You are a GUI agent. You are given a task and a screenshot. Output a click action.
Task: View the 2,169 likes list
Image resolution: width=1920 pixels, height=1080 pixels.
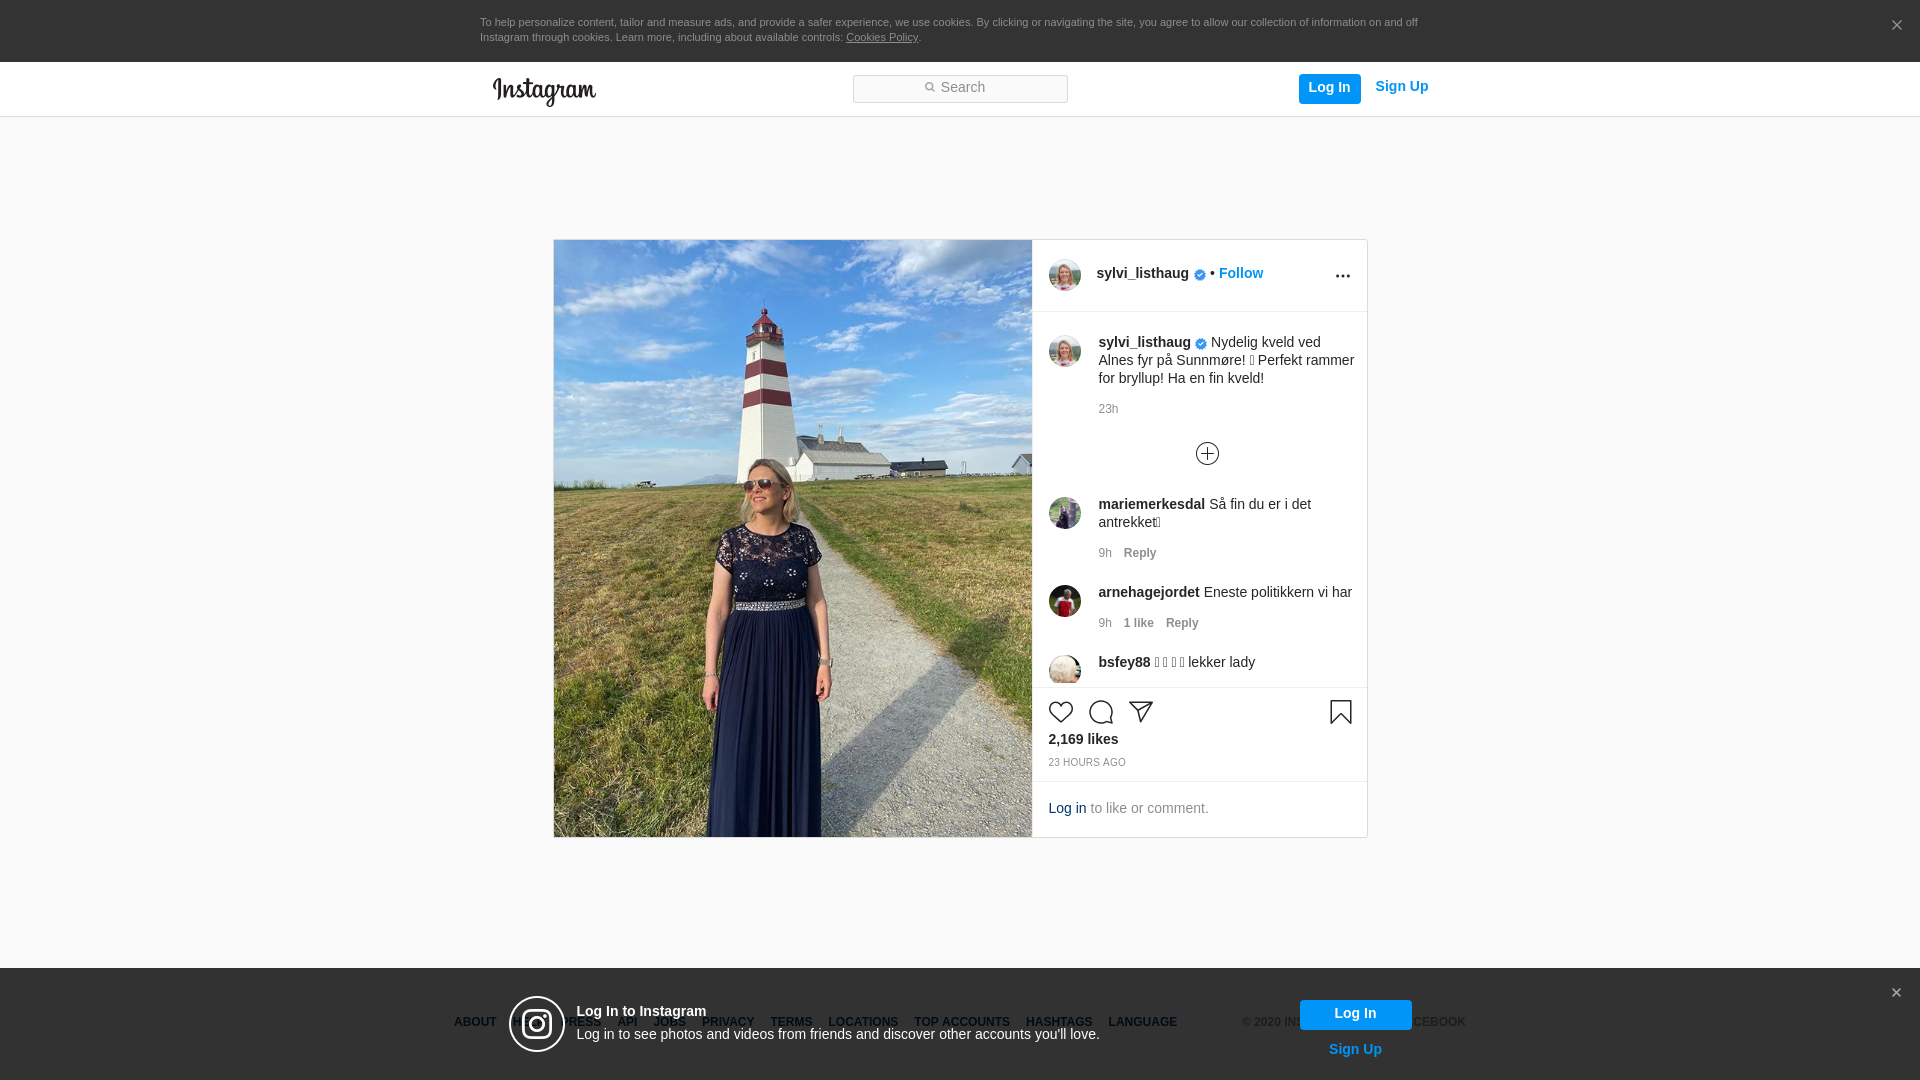[1083, 739]
